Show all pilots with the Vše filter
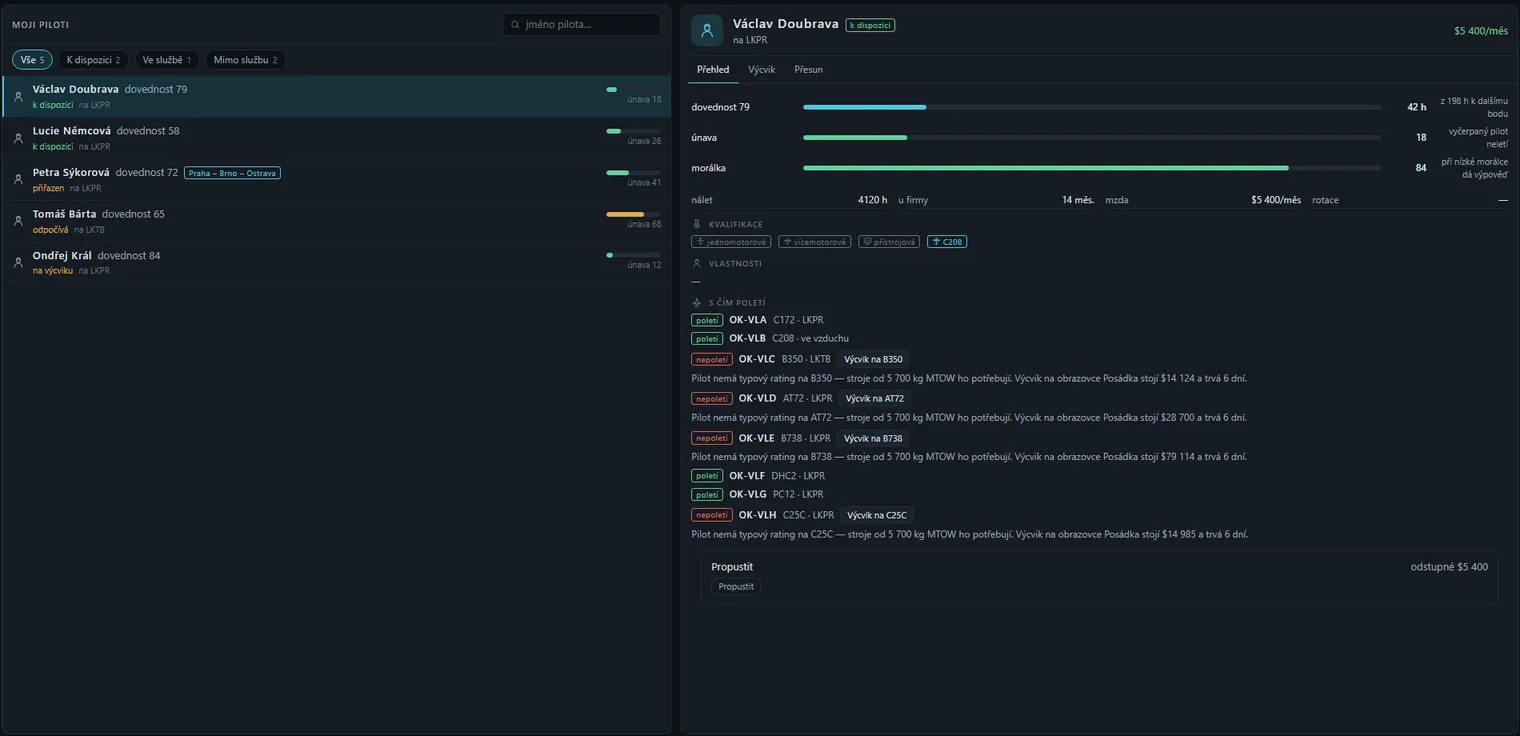This screenshot has width=1520, height=736. (x=33, y=60)
